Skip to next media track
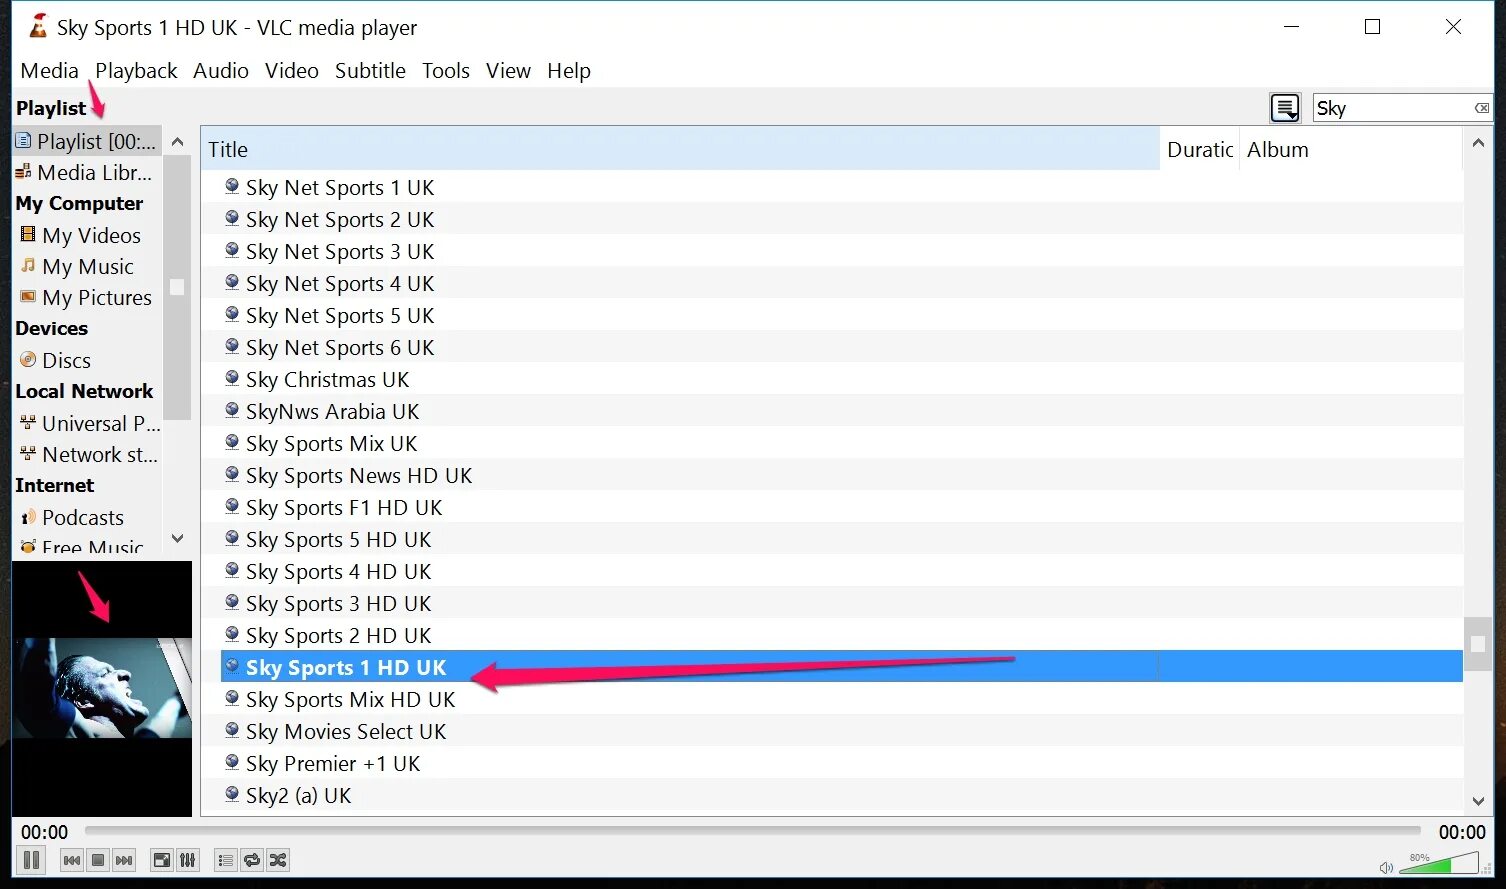1506x889 pixels. tap(124, 860)
